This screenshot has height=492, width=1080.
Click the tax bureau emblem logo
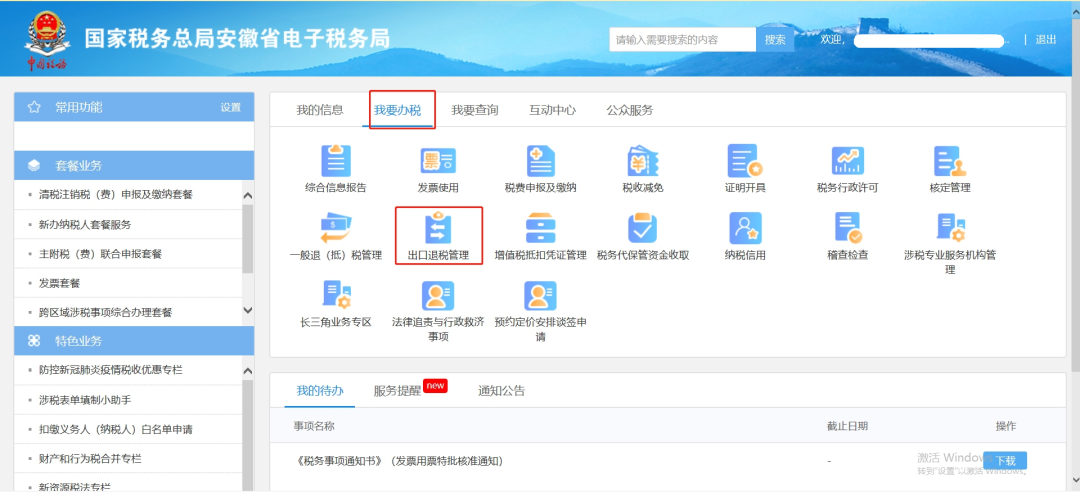(47, 39)
